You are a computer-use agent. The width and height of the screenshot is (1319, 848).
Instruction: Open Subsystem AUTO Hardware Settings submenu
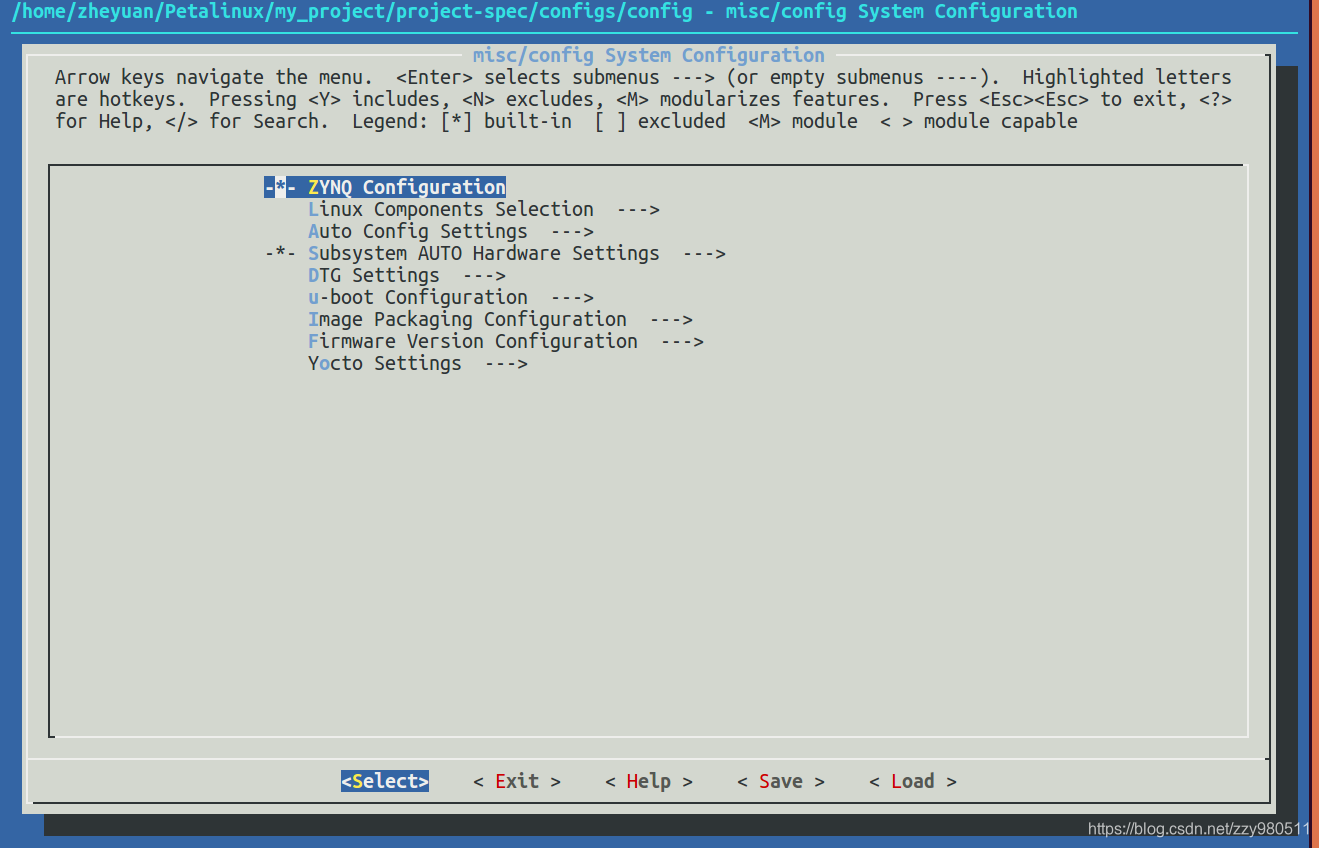(496, 253)
